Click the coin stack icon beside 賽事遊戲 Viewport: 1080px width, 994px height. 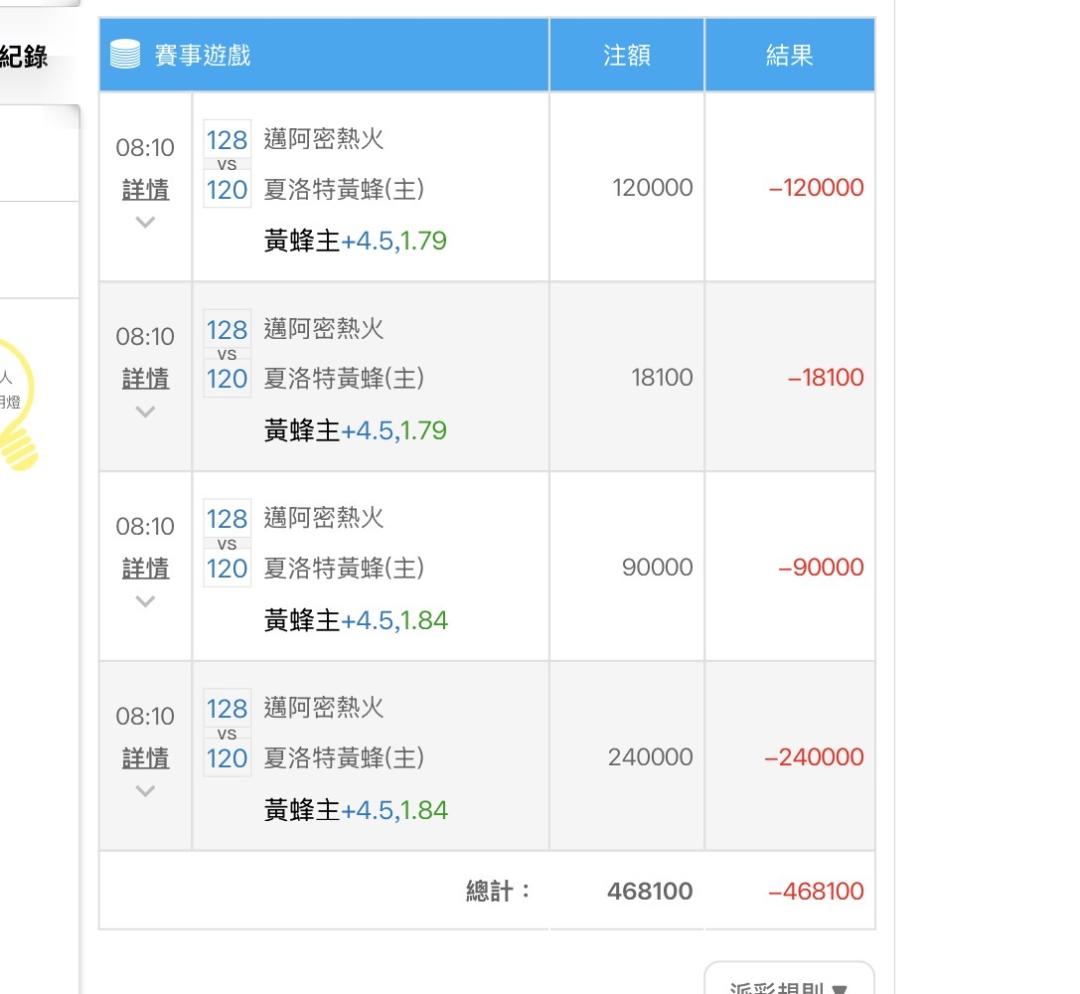click(125, 55)
